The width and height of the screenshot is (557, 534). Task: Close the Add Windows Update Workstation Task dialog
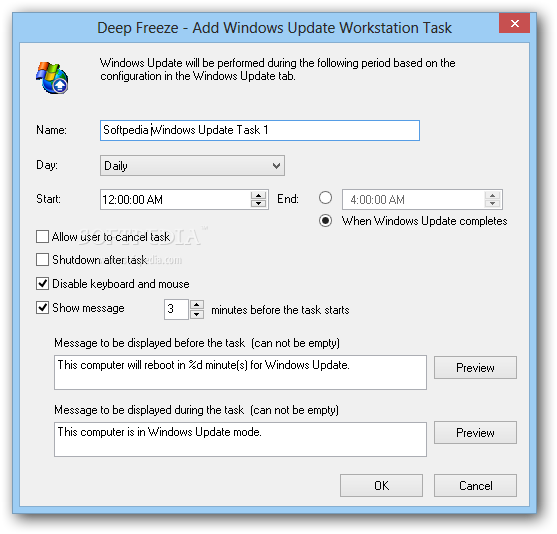pyautogui.click(x=514, y=23)
